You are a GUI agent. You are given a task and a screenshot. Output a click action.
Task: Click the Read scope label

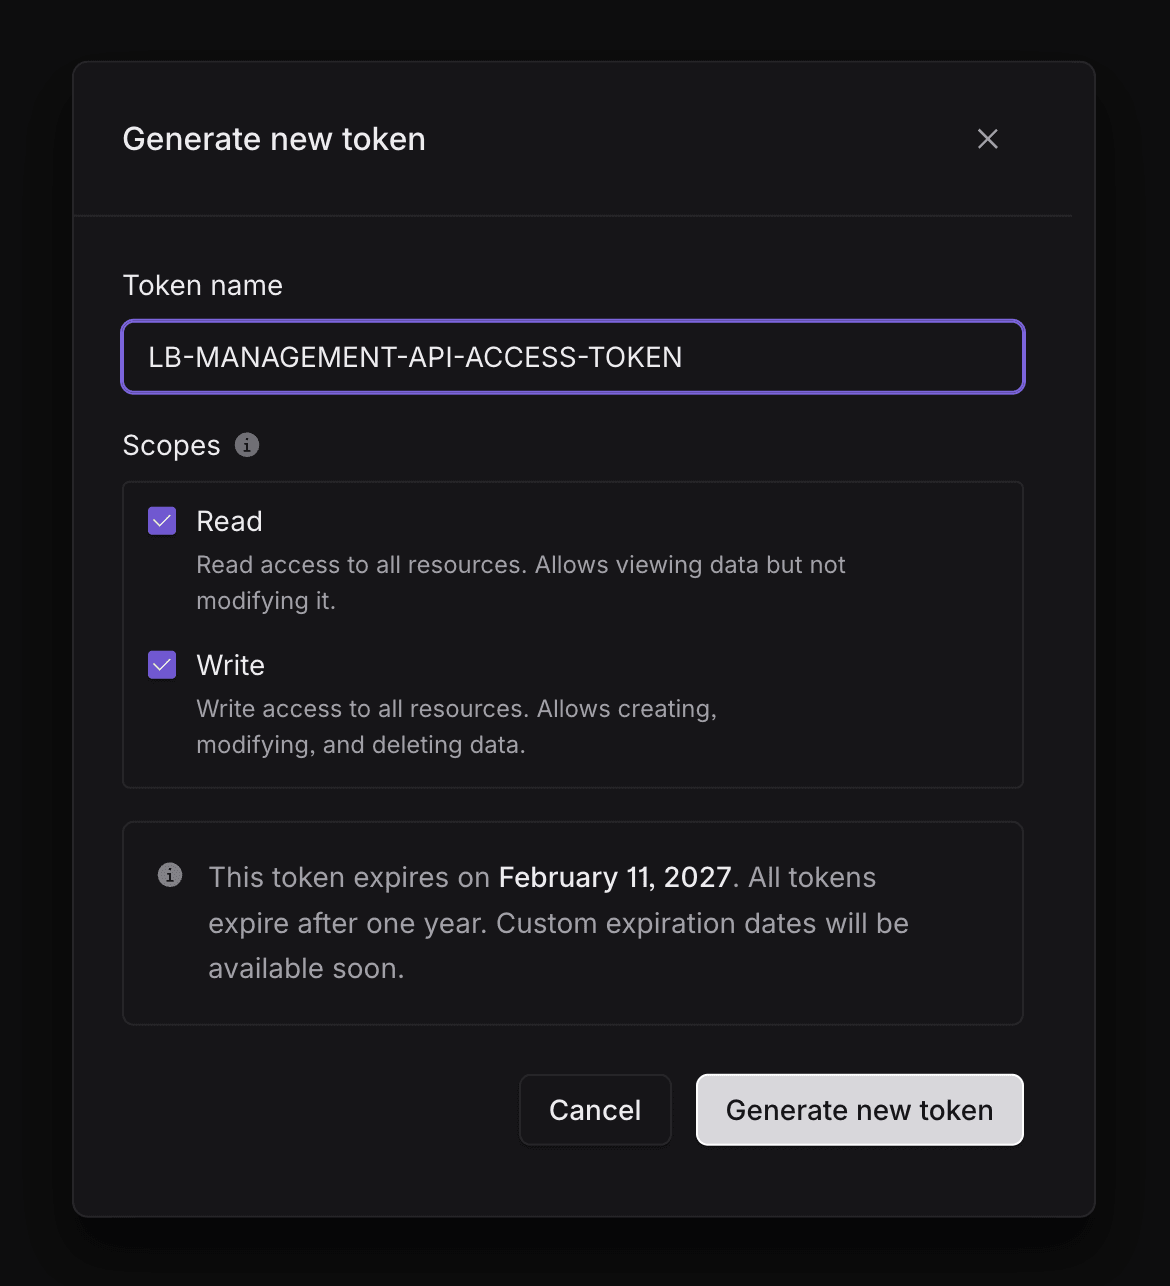(x=229, y=520)
